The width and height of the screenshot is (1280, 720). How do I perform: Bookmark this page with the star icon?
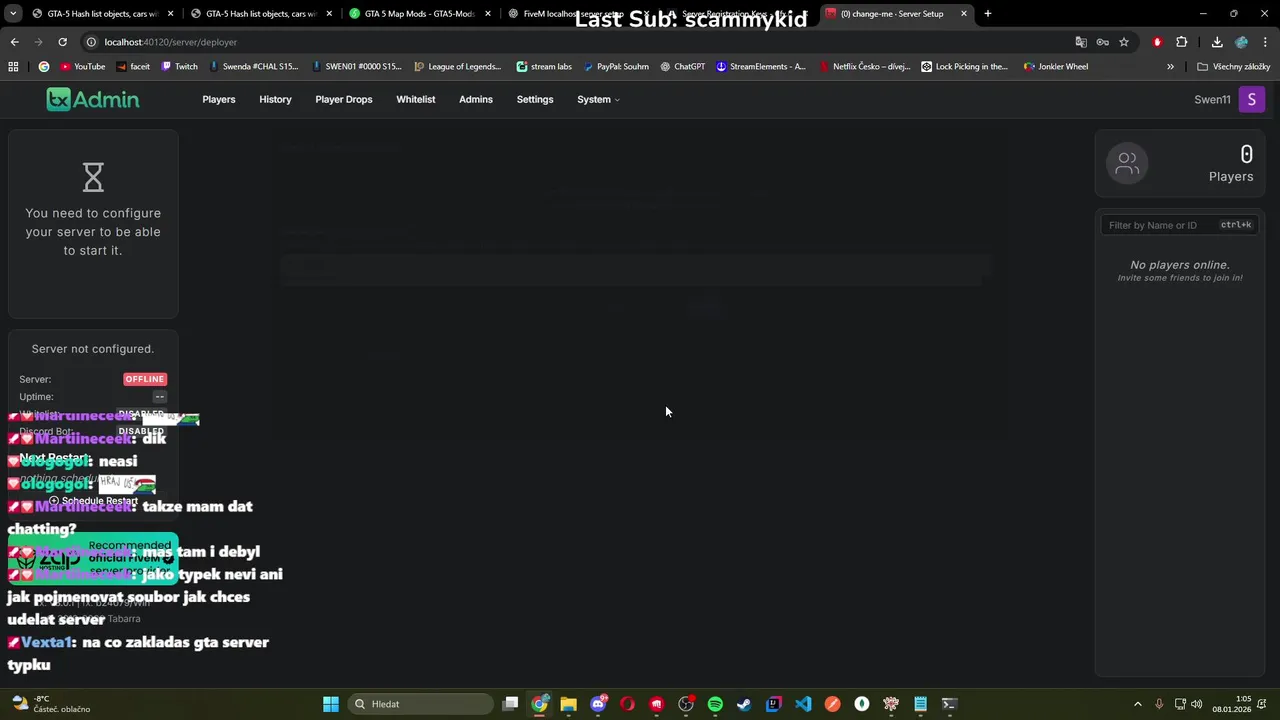coord(1124,42)
